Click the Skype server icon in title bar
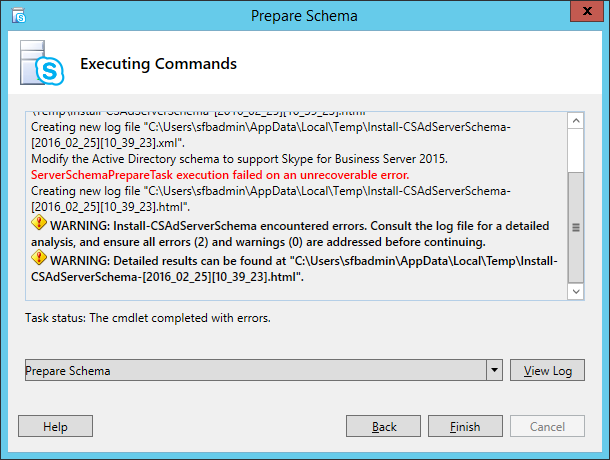Viewport: 610px width, 460px height. (19, 16)
